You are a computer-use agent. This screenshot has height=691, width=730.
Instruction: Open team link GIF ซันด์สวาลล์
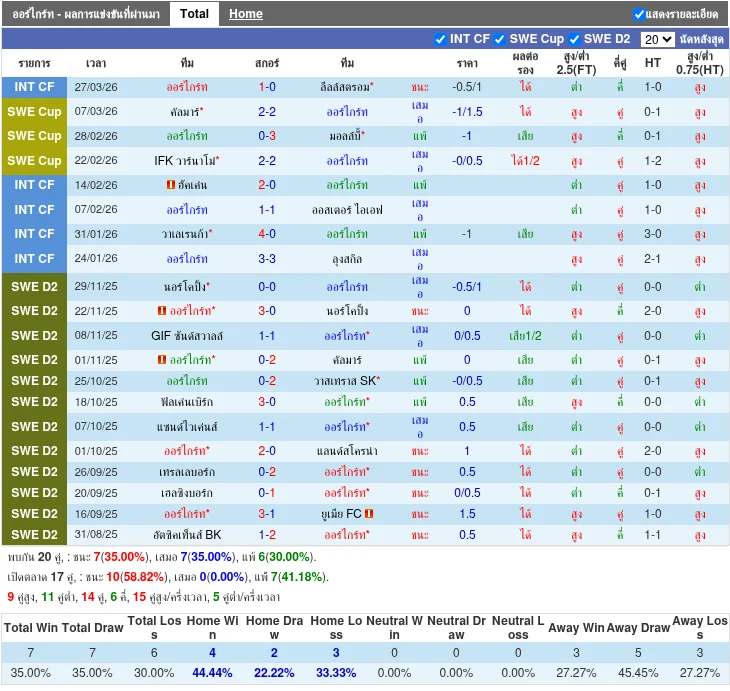(187, 336)
